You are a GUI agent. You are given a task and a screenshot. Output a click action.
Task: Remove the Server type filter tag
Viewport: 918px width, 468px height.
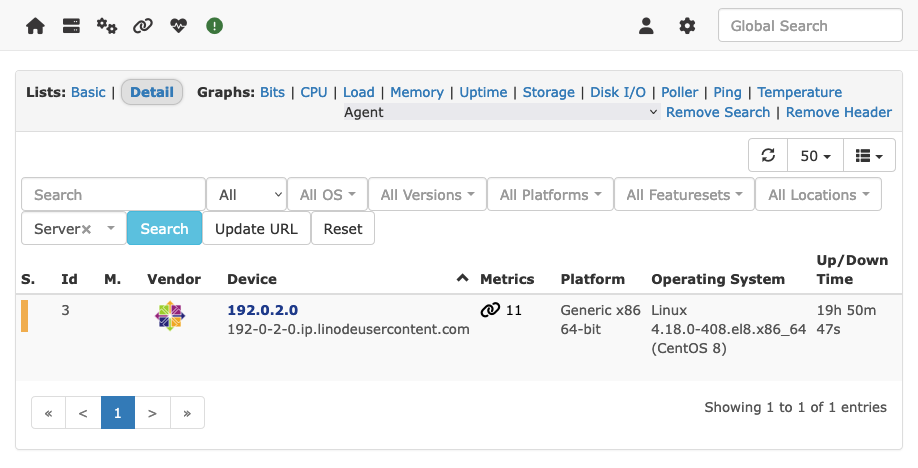coord(87,229)
